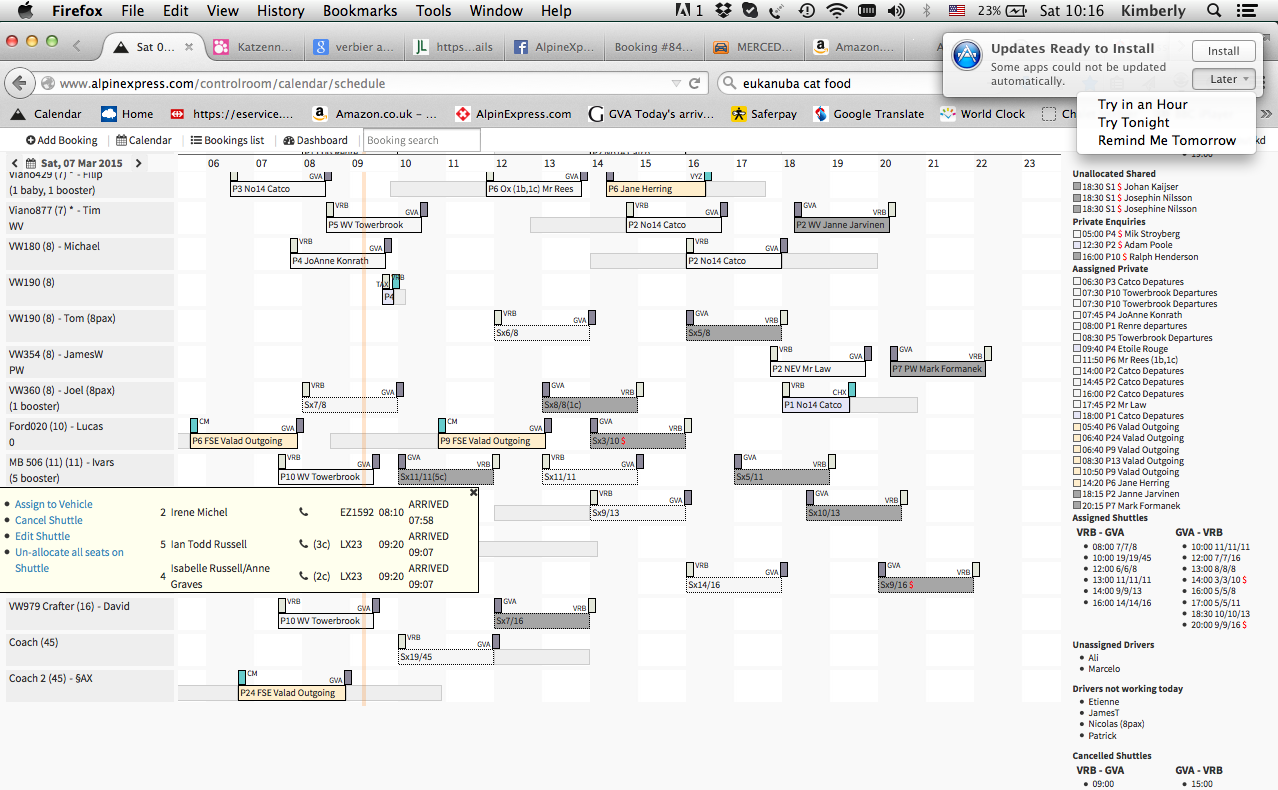Screen dimensions: 1278x790
Task: Click the Cancel Shuttle link
Action: pyautogui.click(x=49, y=520)
